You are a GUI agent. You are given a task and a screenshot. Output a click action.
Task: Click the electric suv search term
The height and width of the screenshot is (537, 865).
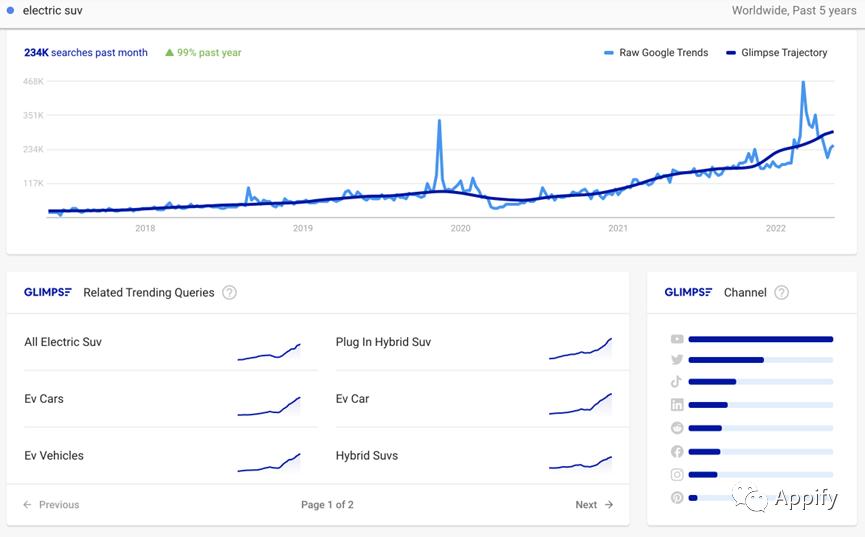[52, 11]
